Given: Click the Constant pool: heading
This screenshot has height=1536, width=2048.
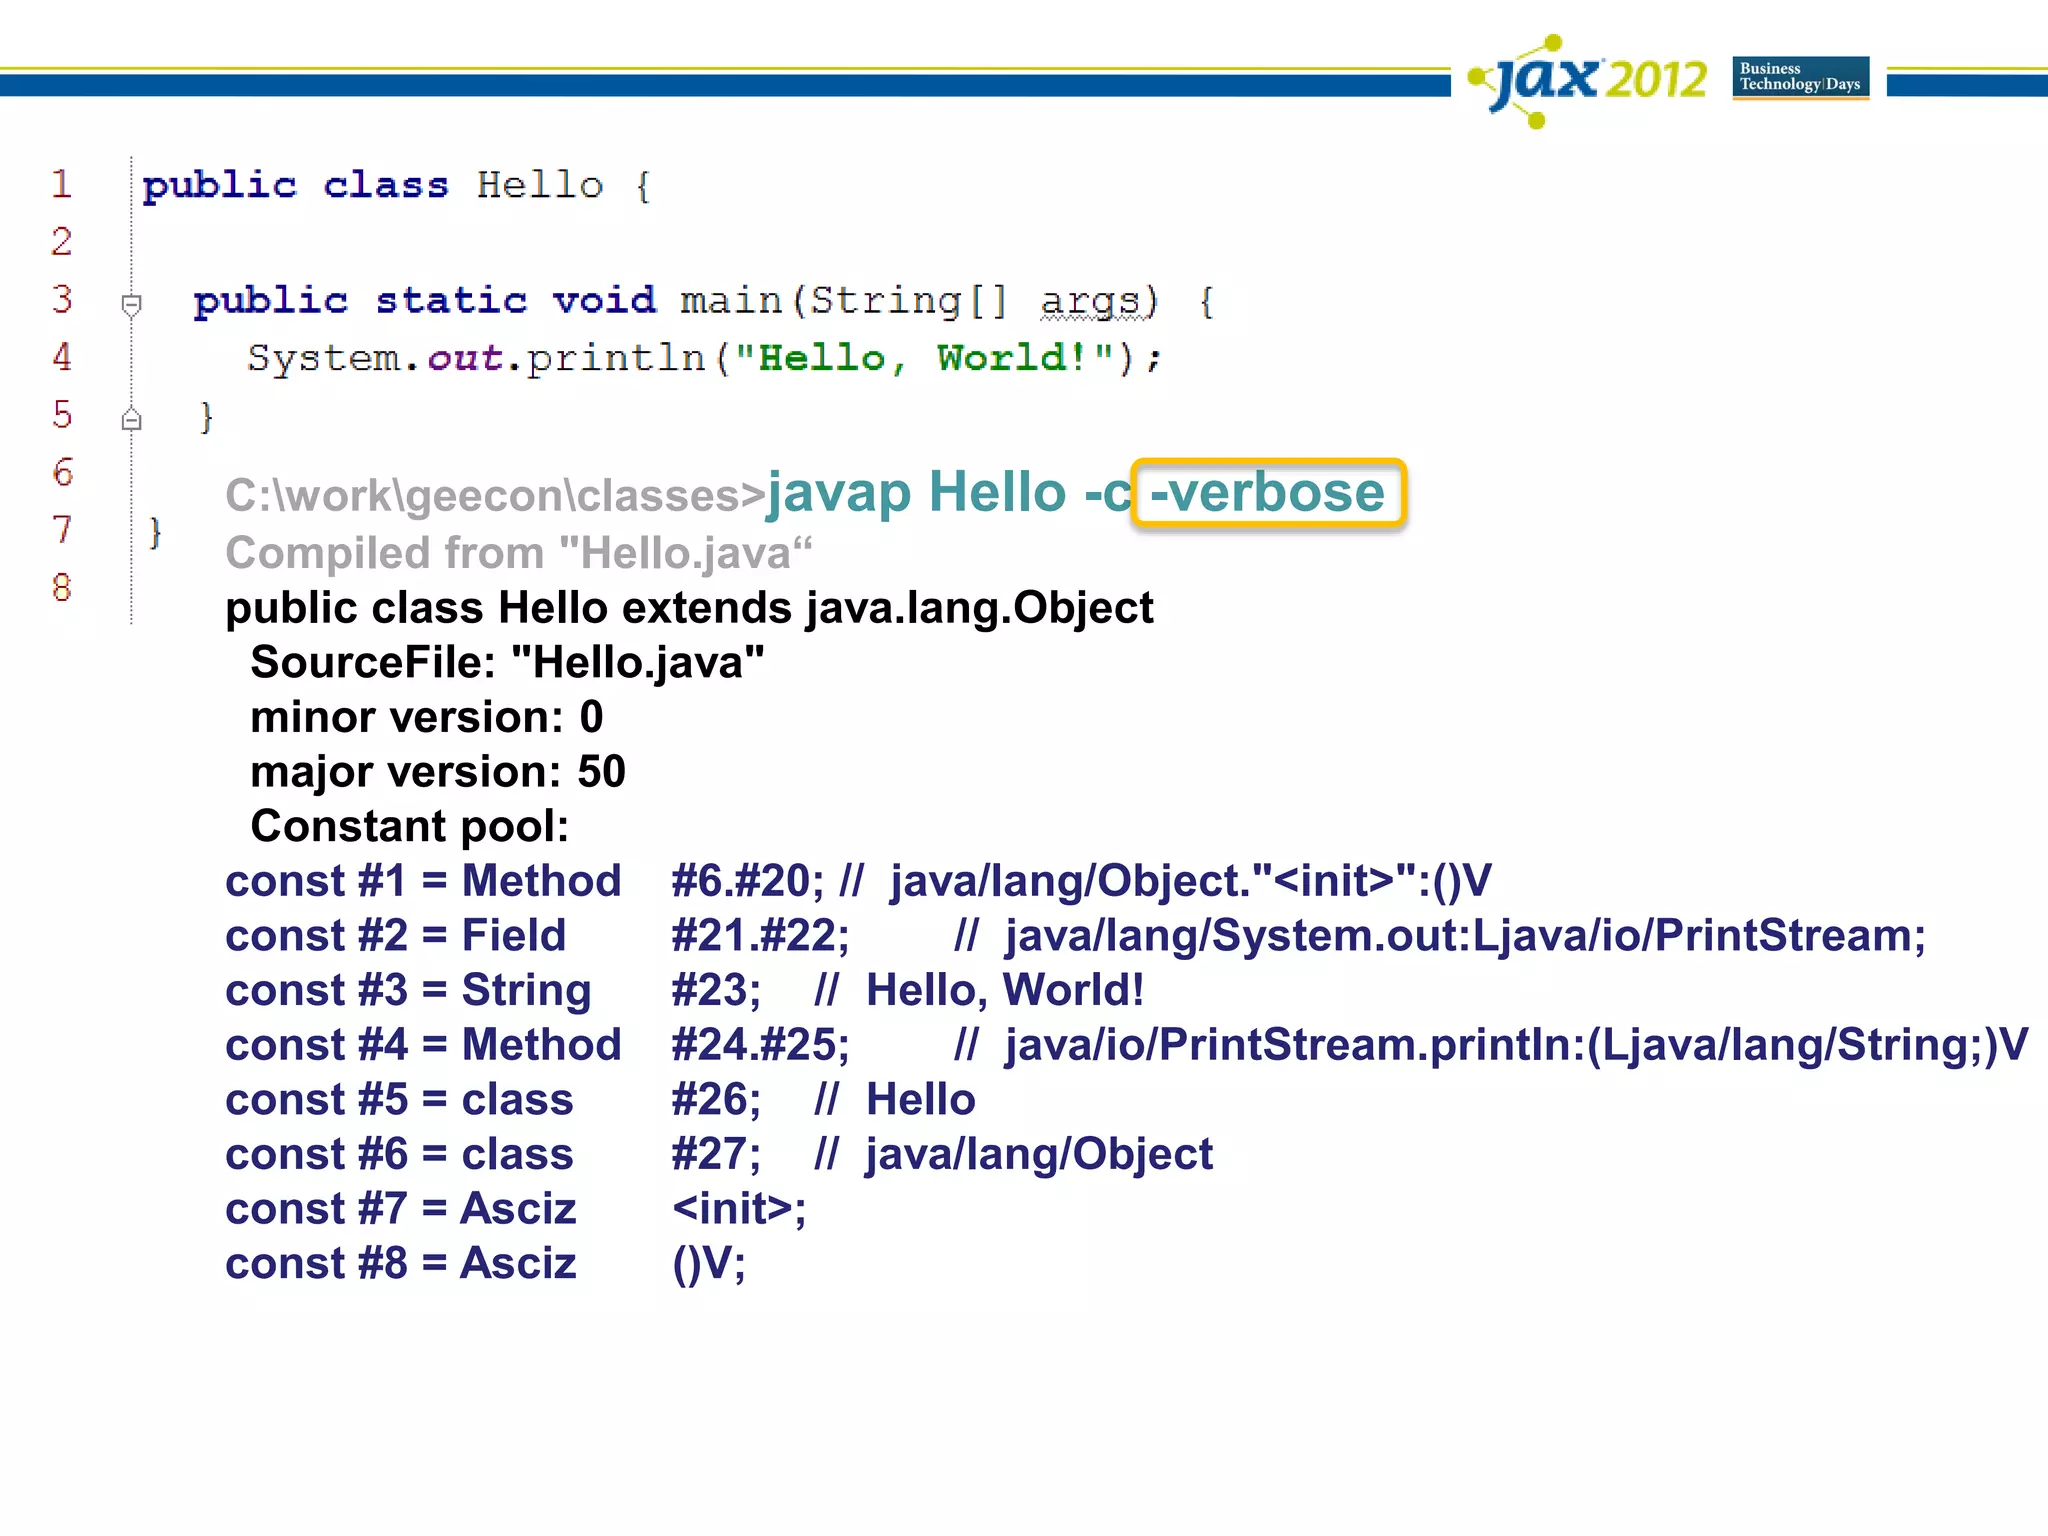Looking at the screenshot, I should click(x=409, y=827).
